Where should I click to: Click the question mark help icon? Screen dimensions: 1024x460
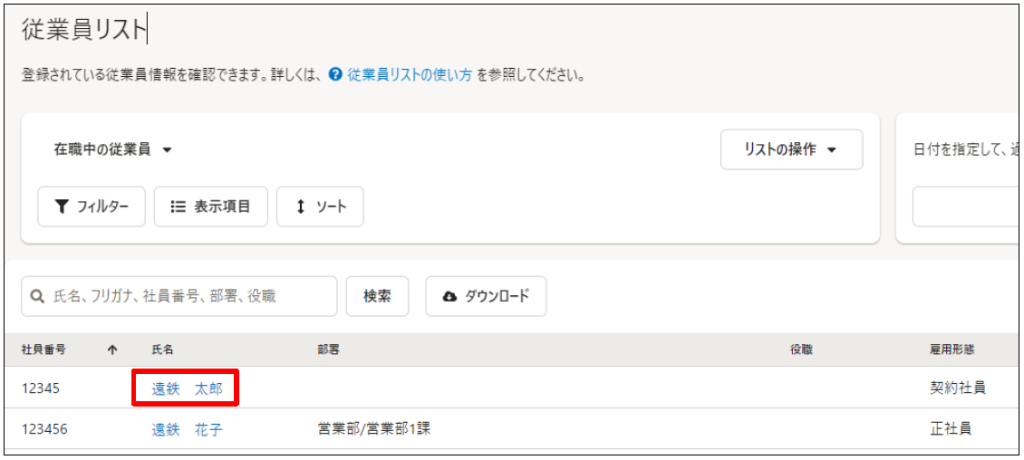click(335, 75)
